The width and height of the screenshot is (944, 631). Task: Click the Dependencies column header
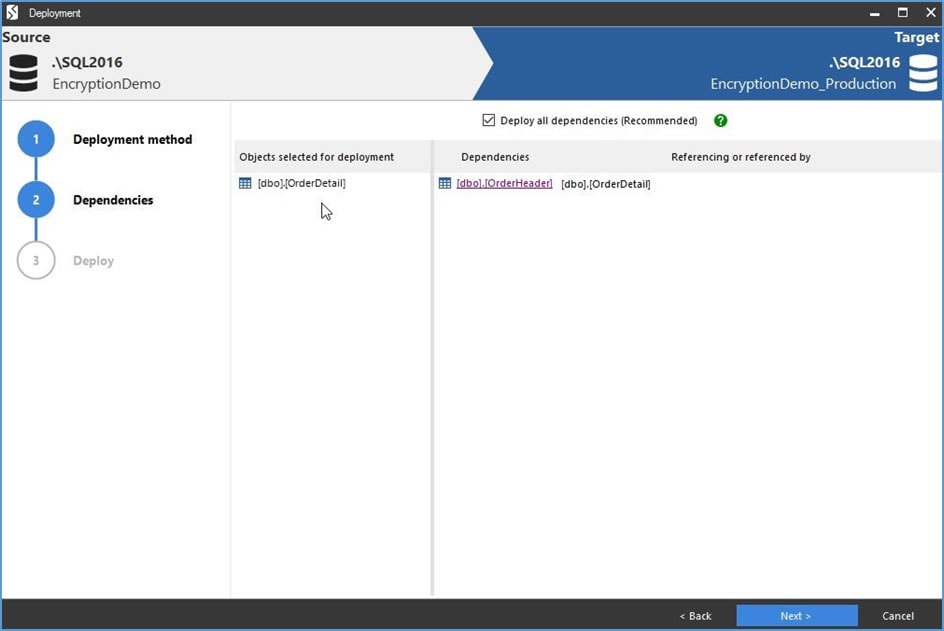coord(495,157)
